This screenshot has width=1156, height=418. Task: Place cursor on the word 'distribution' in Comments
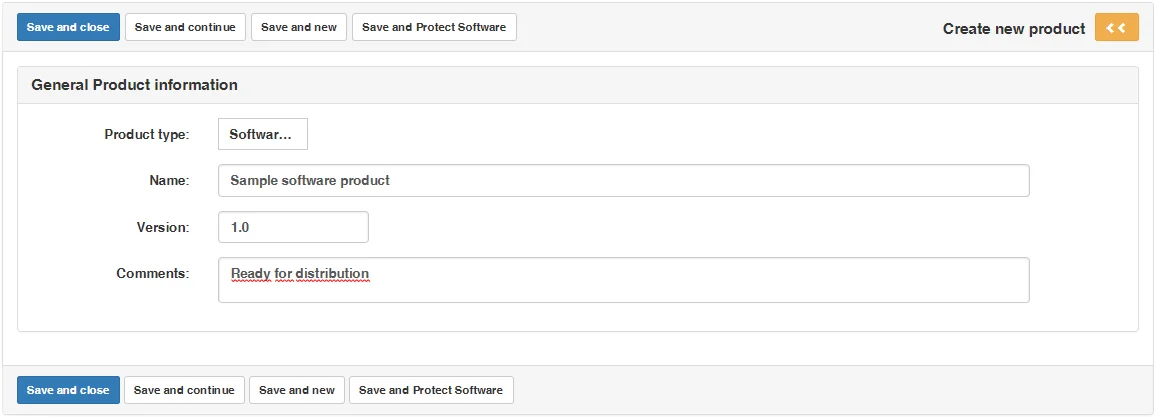coord(334,274)
